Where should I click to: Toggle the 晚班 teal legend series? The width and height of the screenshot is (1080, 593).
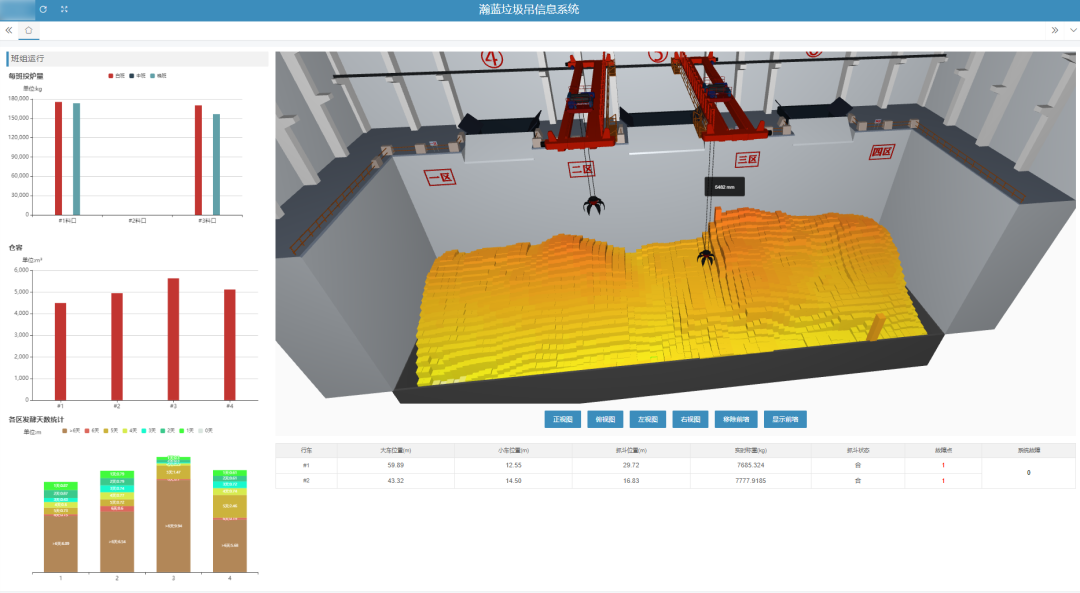[159, 76]
